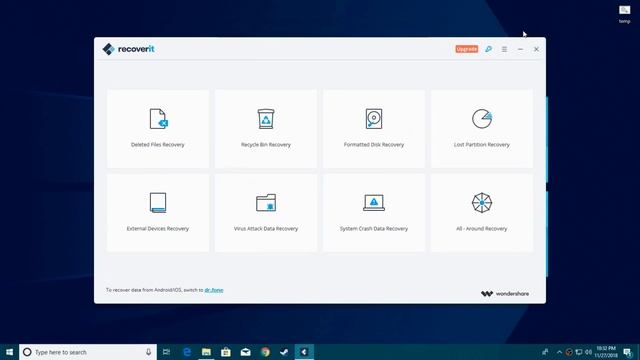Open the network icon in tray
Image resolution: width=640 pixels, height=360 pixels.
click(x=578, y=352)
